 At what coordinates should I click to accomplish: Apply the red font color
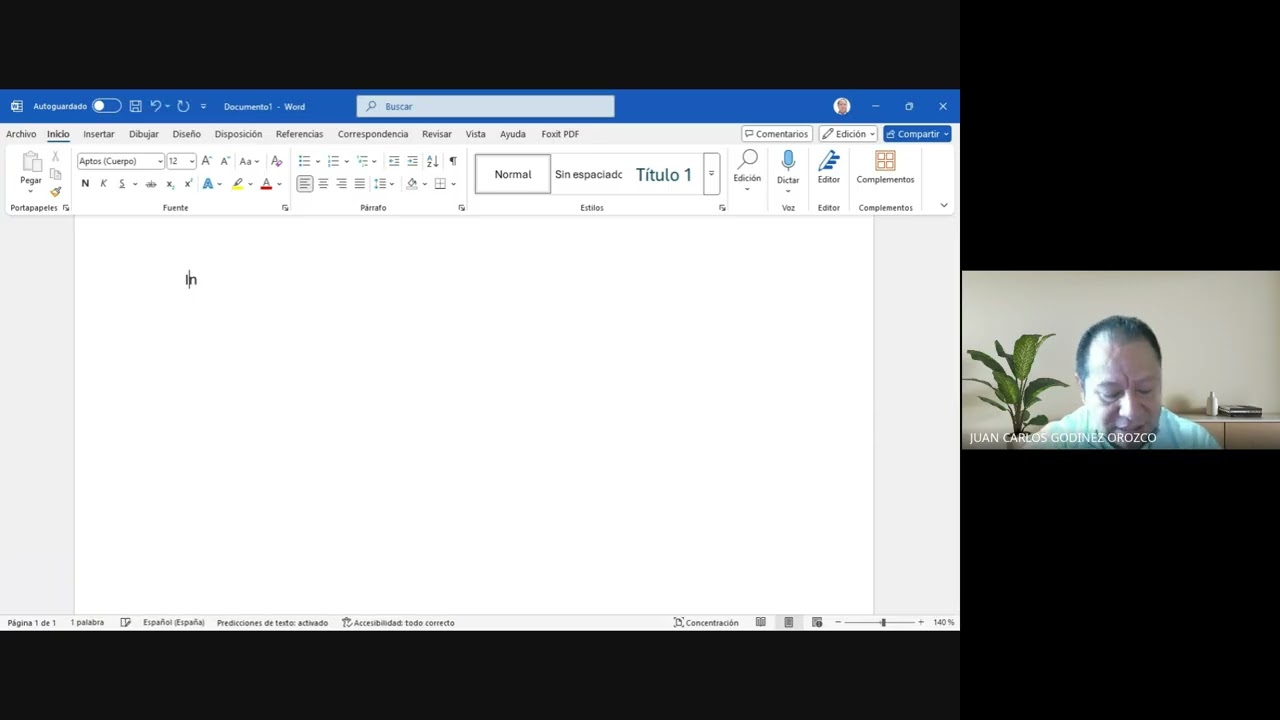[266, 184]
